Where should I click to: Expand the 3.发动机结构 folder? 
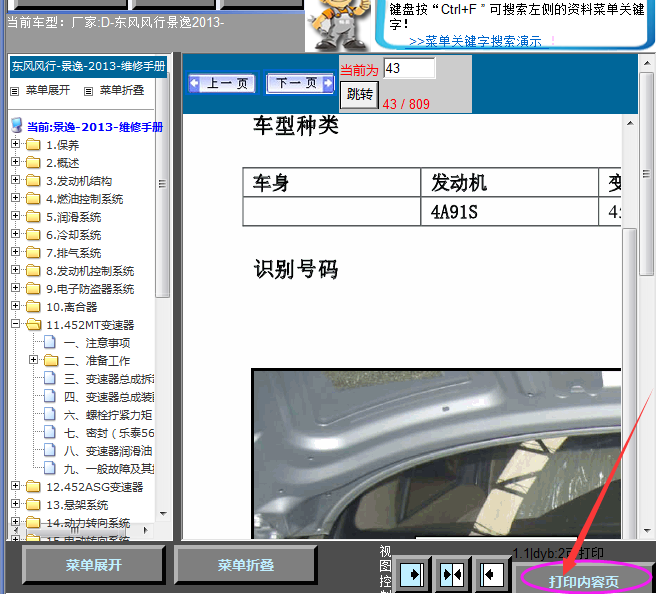[x=15, y=179]
